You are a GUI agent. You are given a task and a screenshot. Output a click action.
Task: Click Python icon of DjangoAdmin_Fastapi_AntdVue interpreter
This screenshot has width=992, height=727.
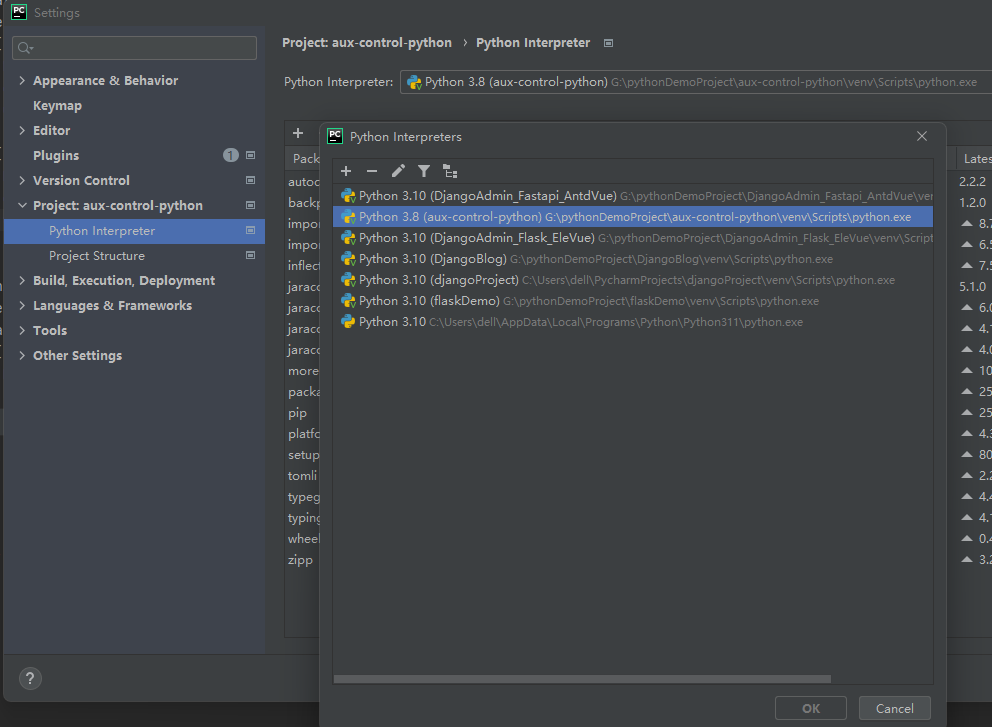click(x=348, y=196)
